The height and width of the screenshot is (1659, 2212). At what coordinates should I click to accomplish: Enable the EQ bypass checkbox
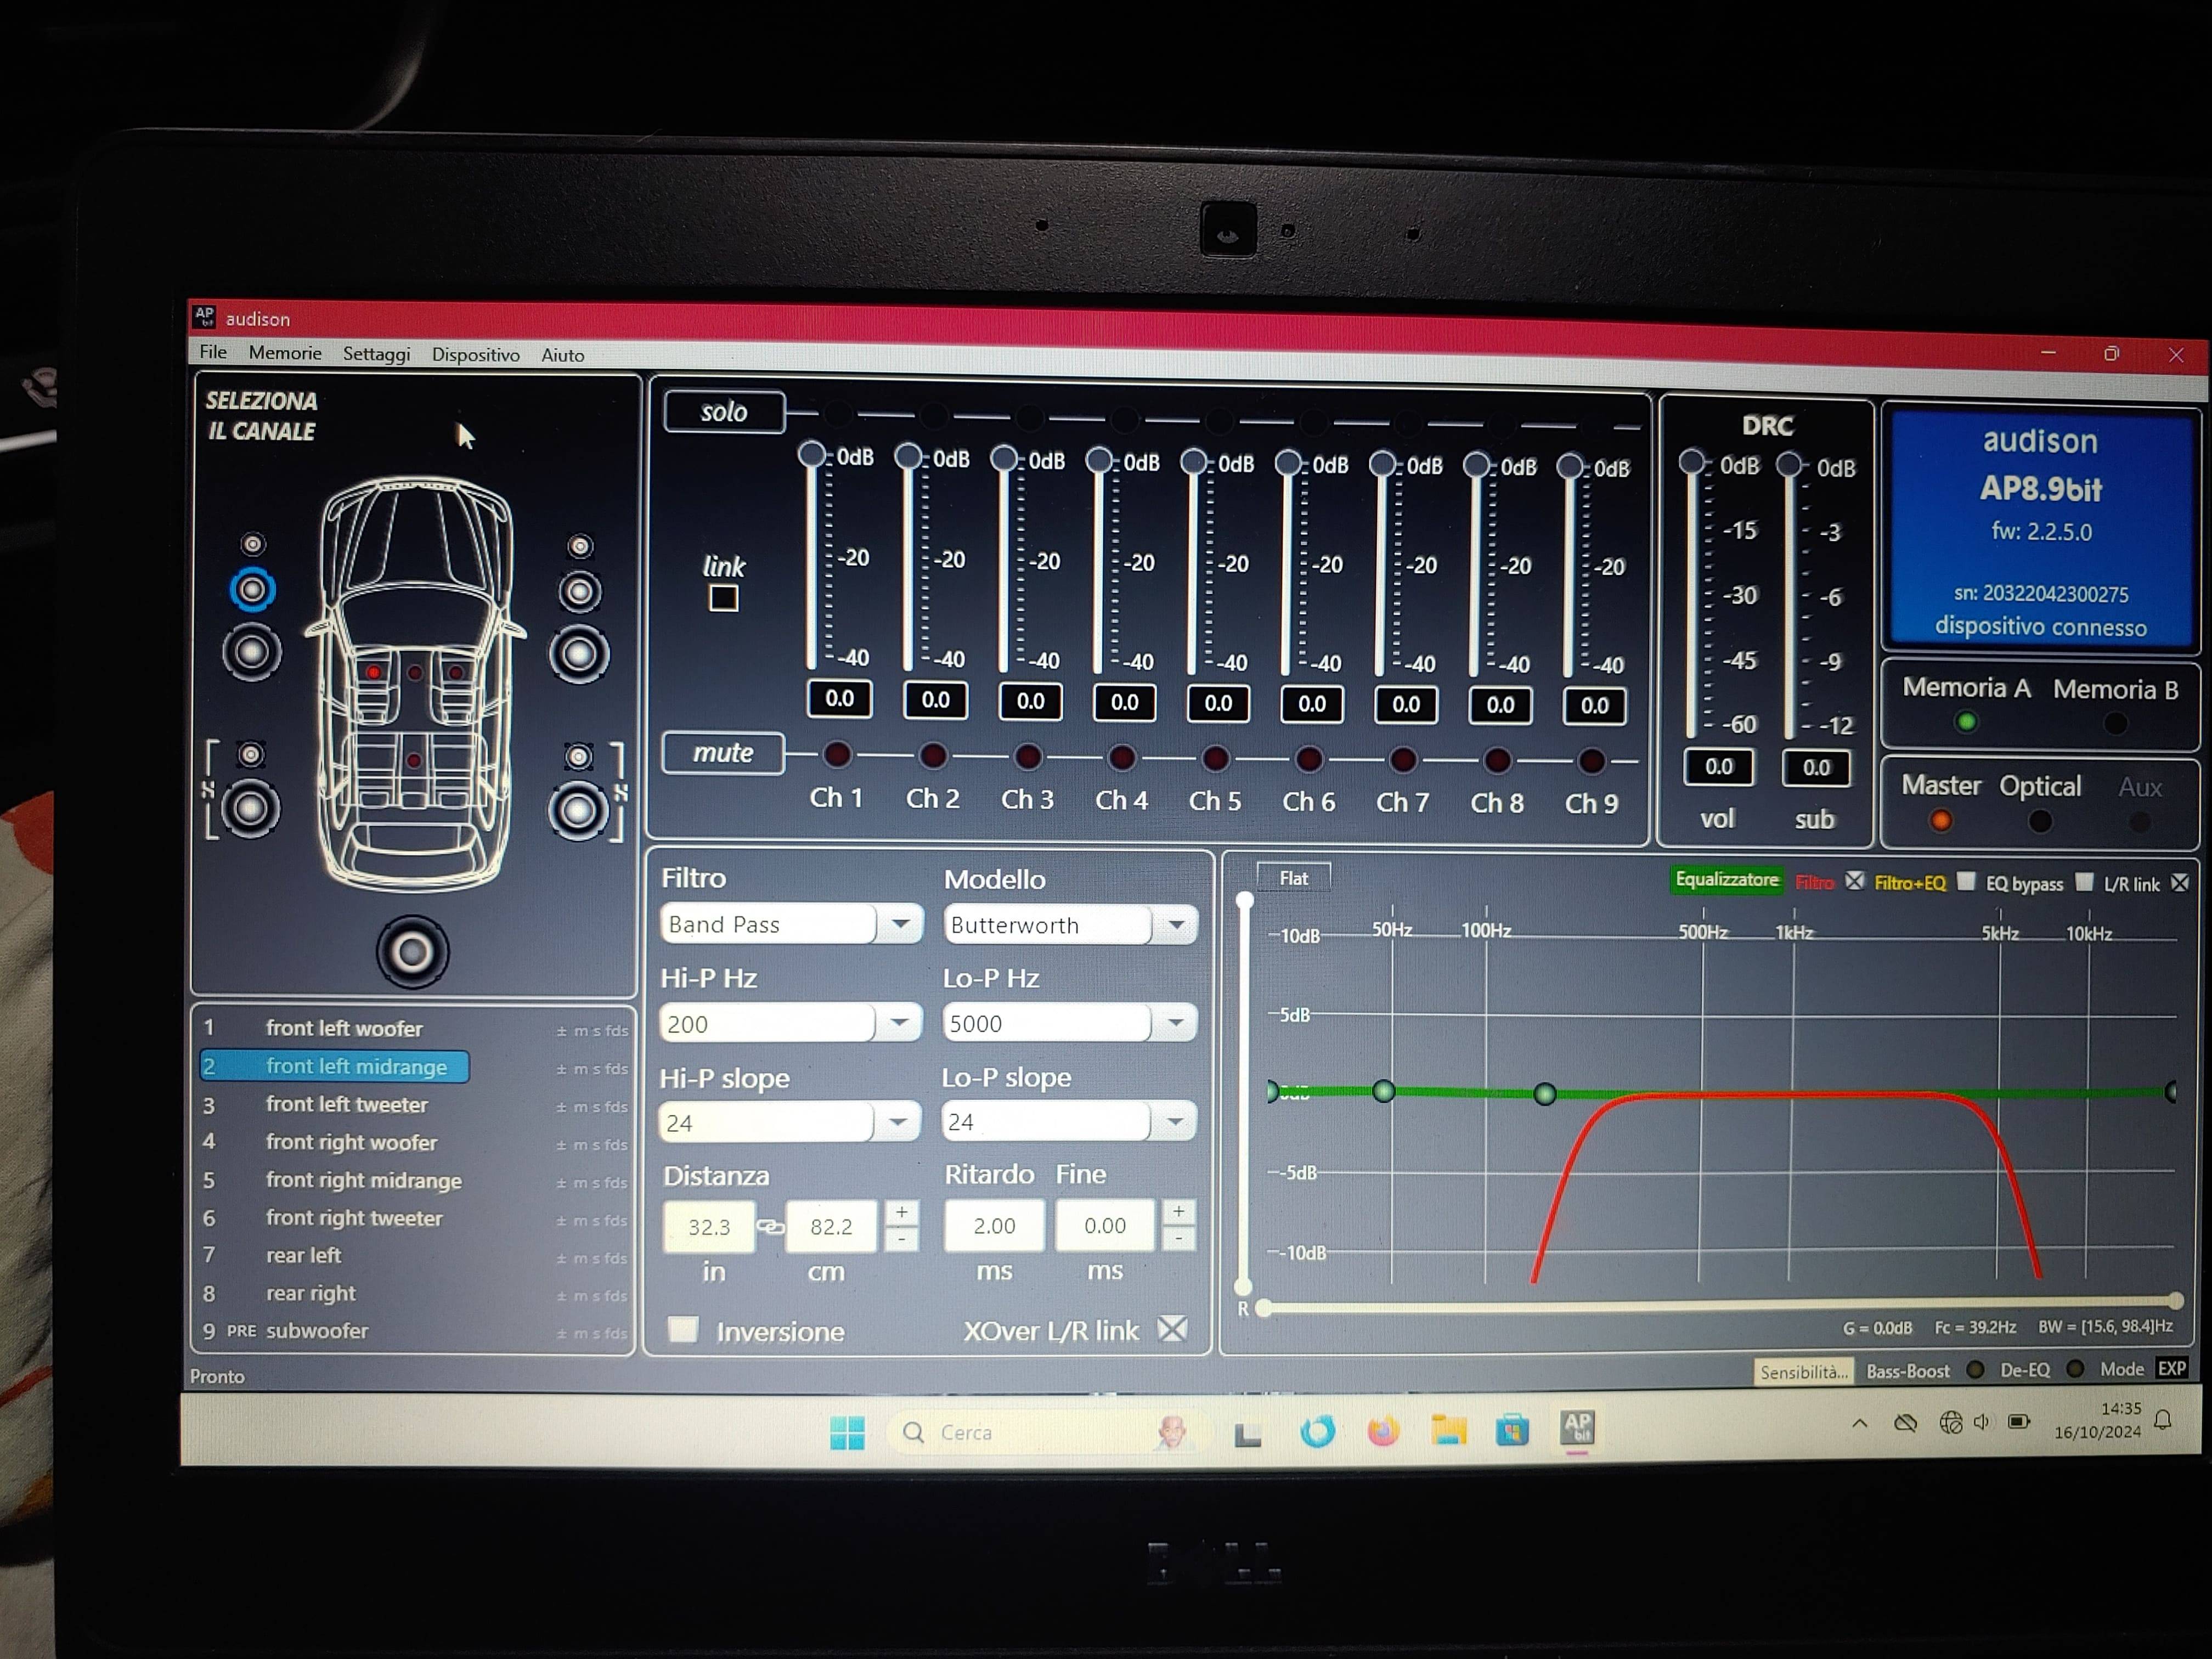(2084, 882)
